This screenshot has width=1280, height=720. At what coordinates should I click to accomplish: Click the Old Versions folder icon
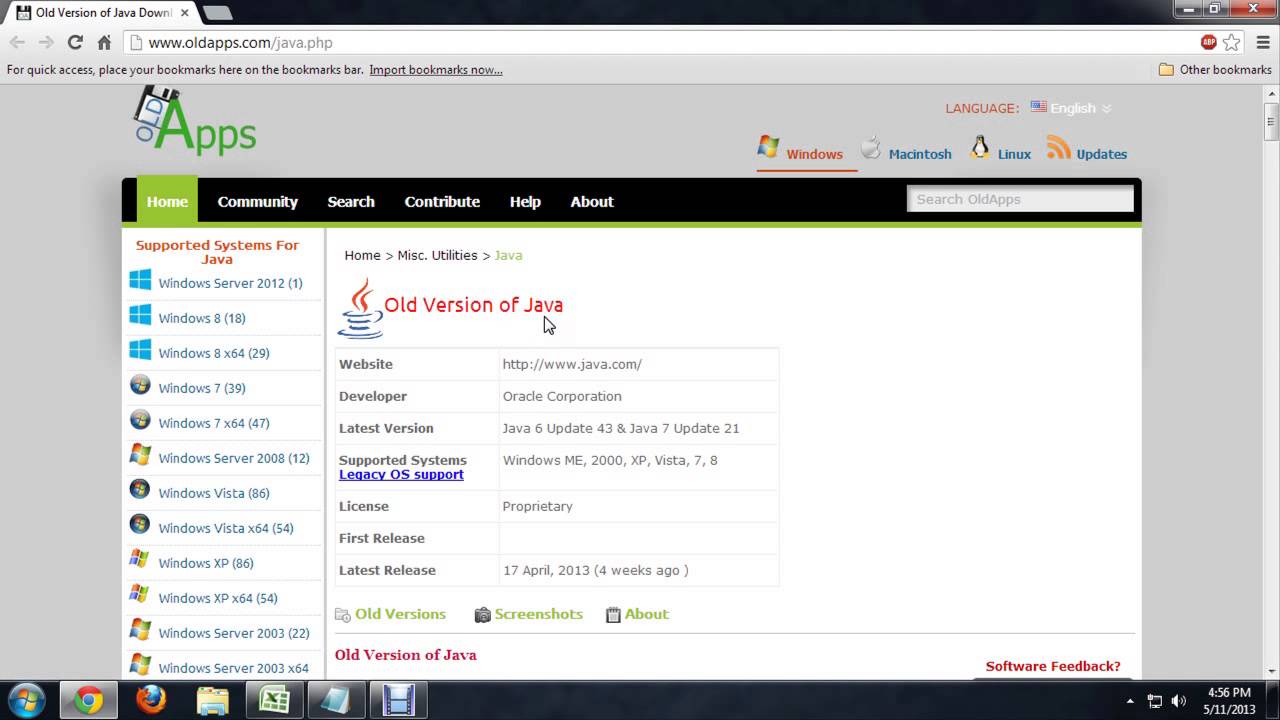tap(343, 615)
